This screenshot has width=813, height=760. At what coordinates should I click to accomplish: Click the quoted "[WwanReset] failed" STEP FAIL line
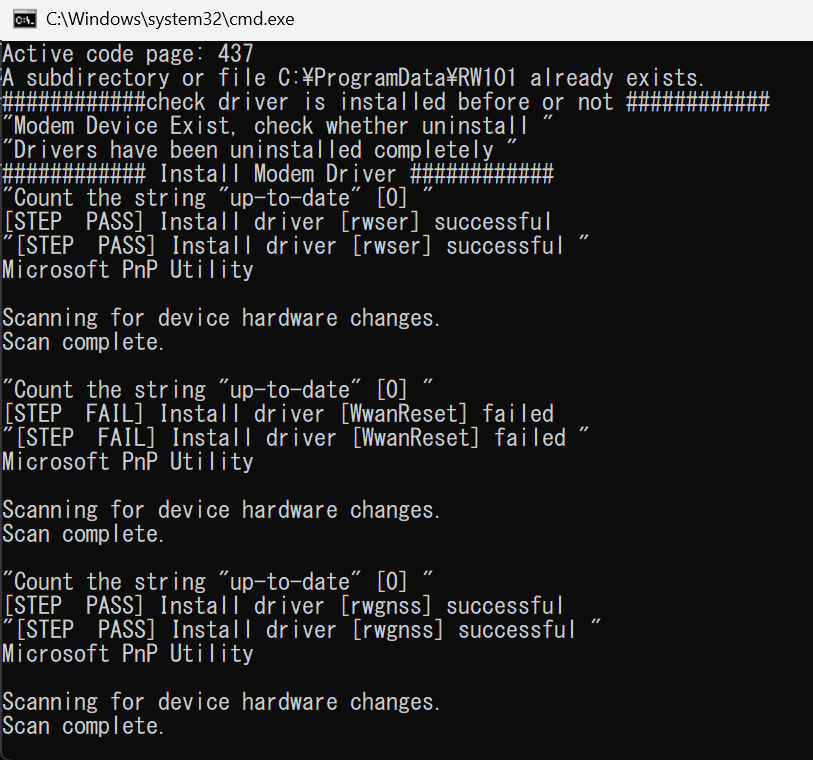(x=295, y=437)
